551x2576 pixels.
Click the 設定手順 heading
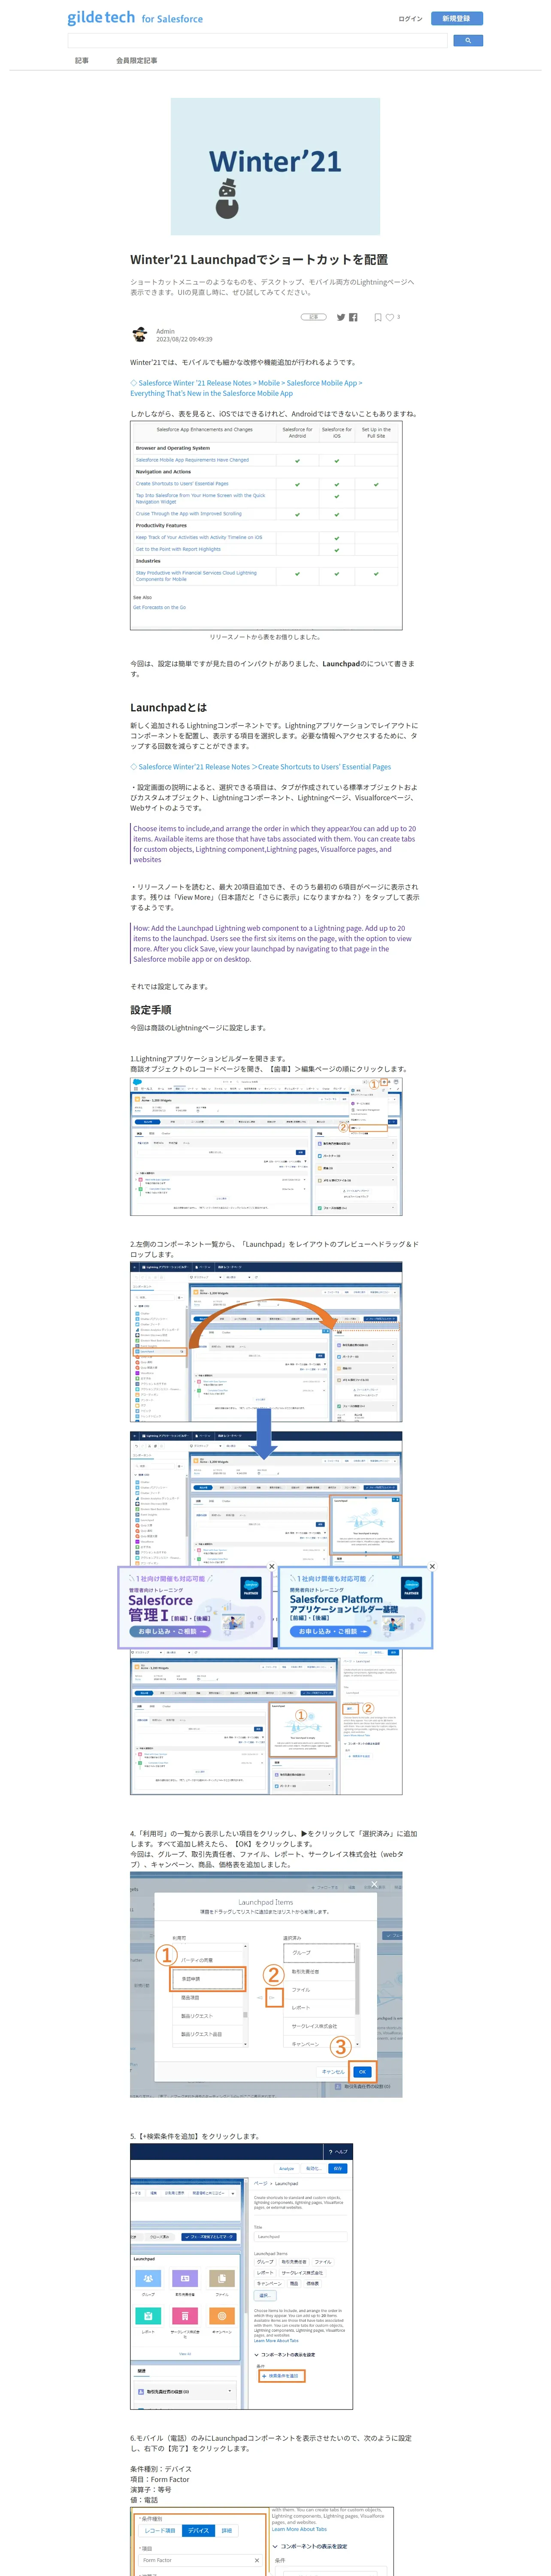pyautogui.click(x=150, y=1009)
